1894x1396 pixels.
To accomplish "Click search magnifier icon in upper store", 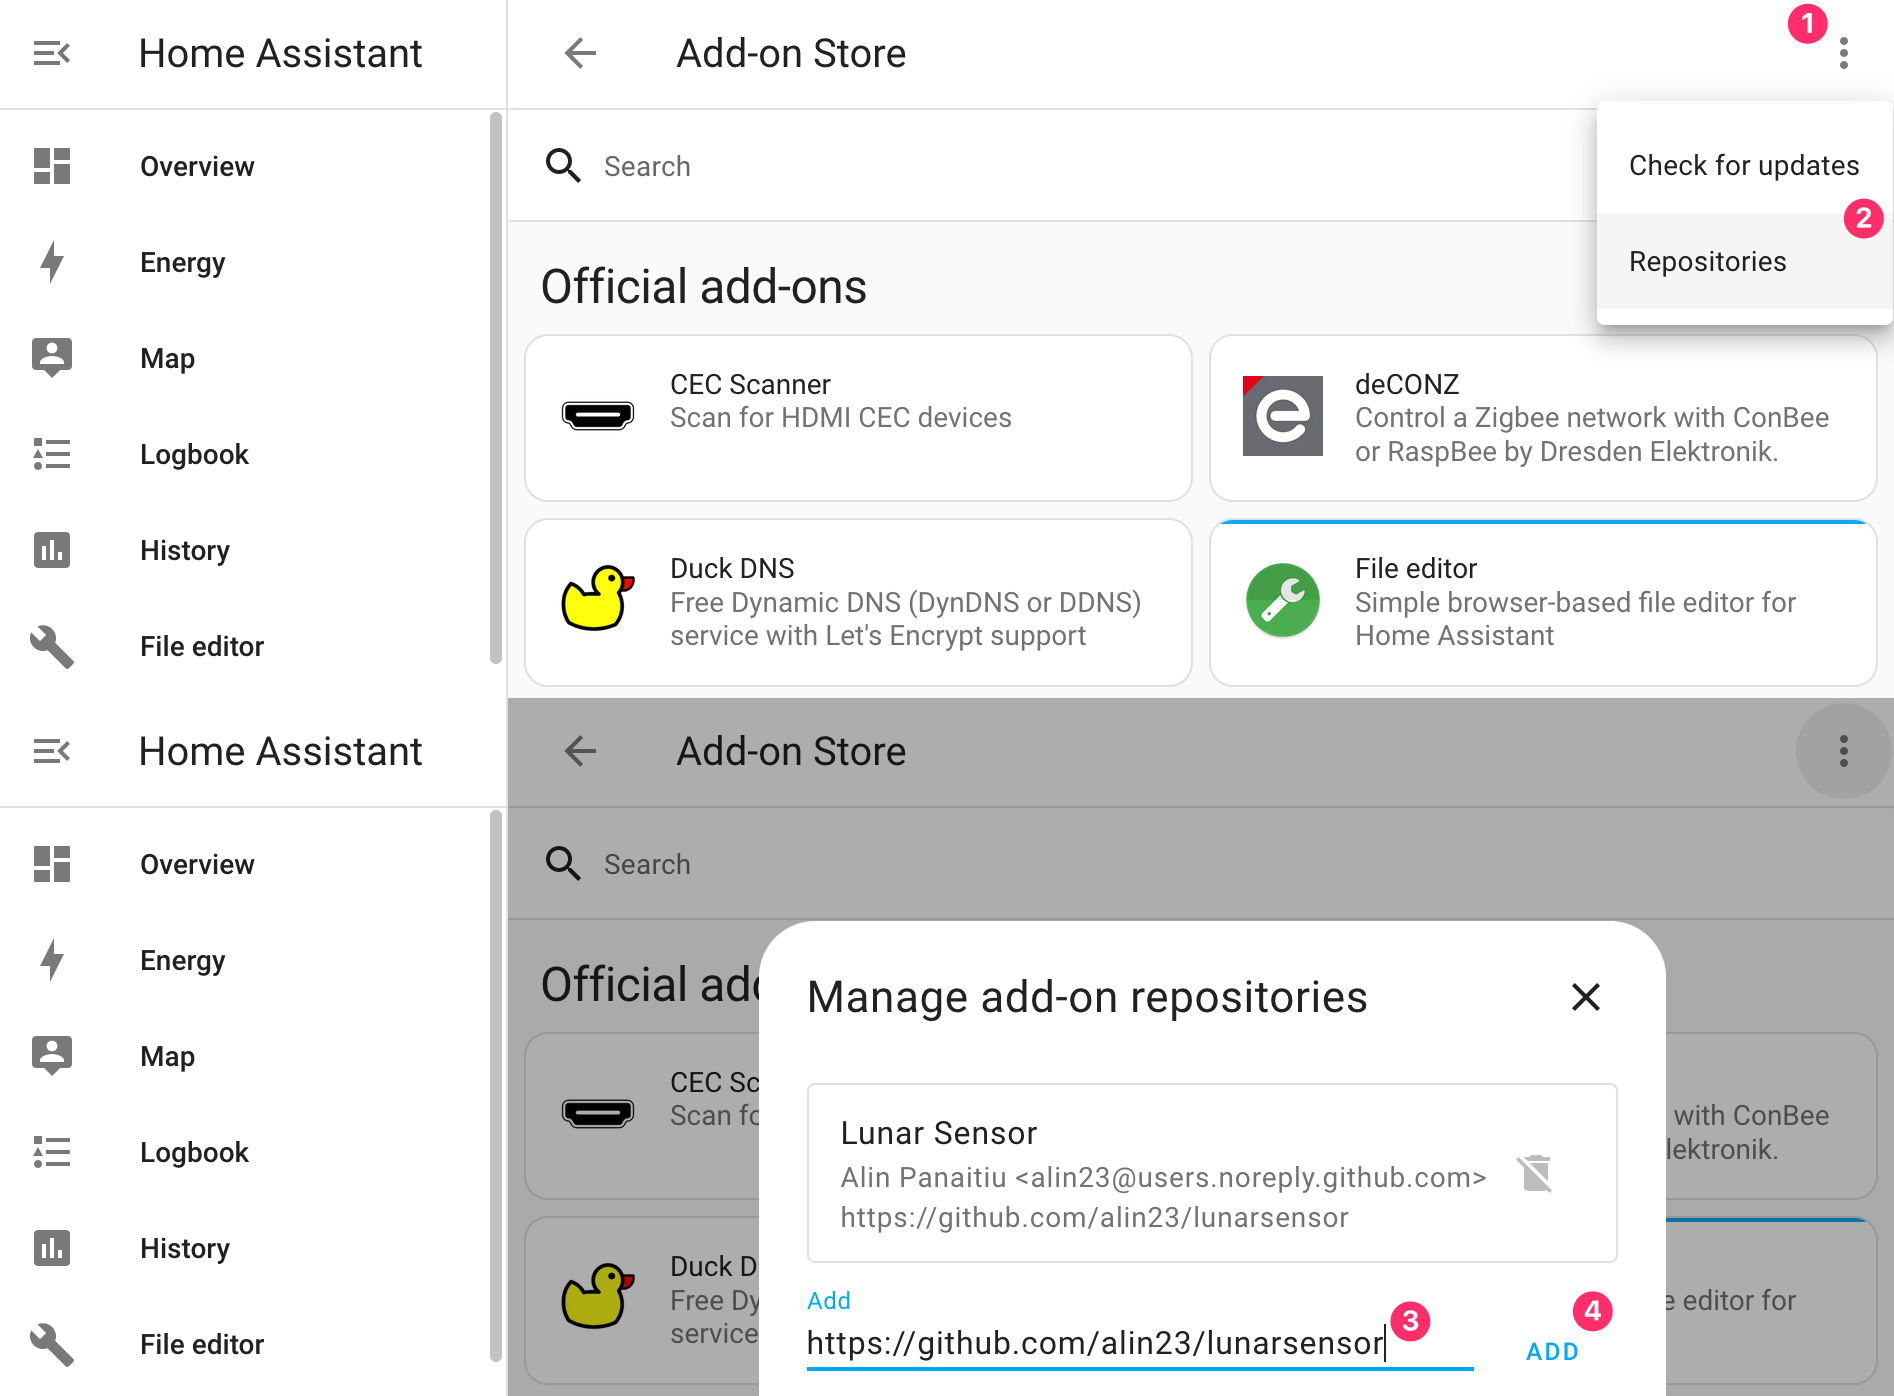I will (x=563, y=165).
